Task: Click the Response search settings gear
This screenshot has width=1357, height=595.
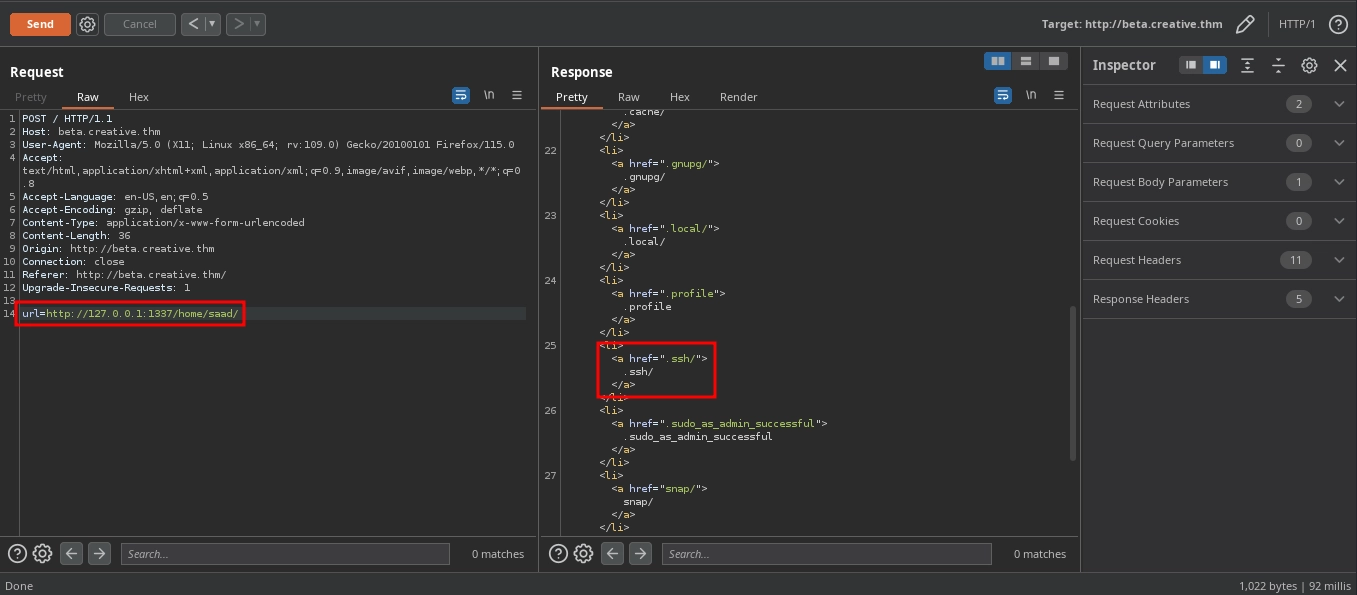Action: tap(584, 553)
